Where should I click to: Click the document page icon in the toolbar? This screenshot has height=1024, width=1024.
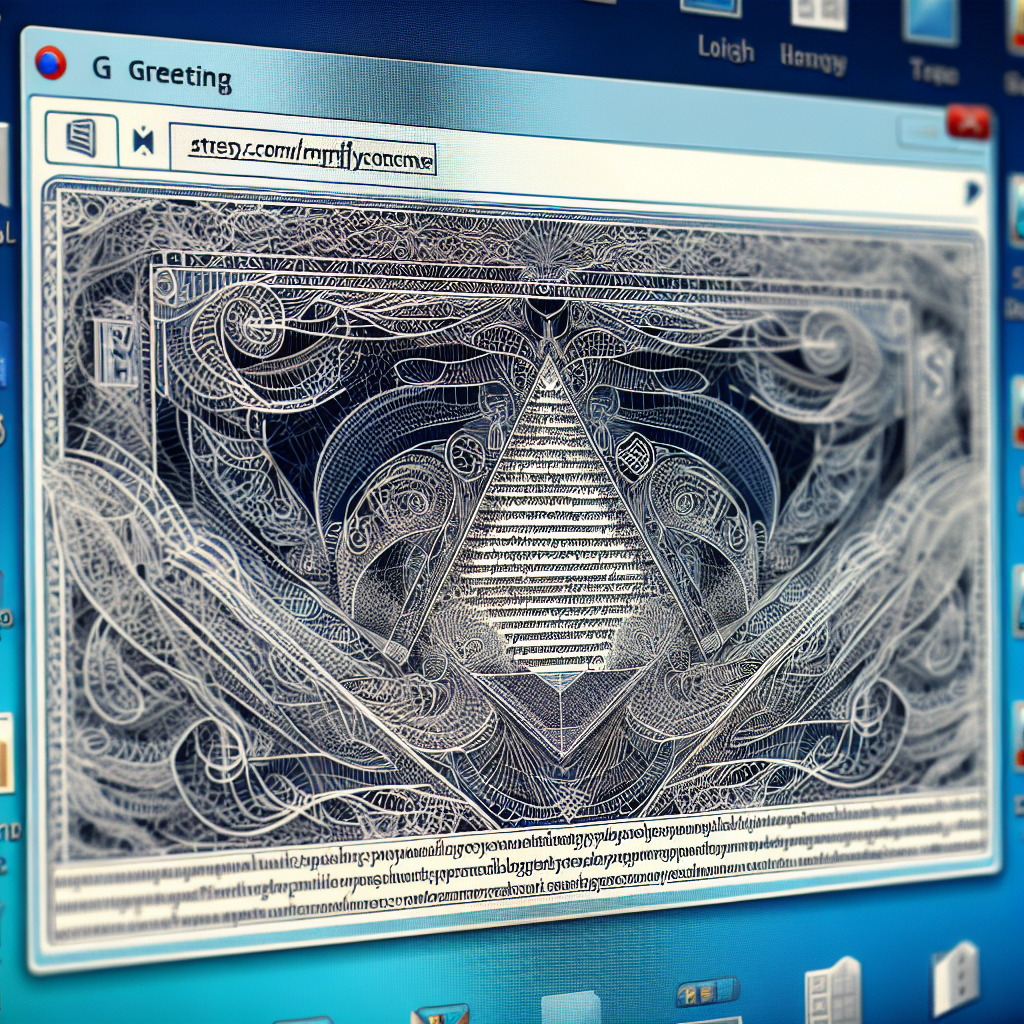point(81,136)
